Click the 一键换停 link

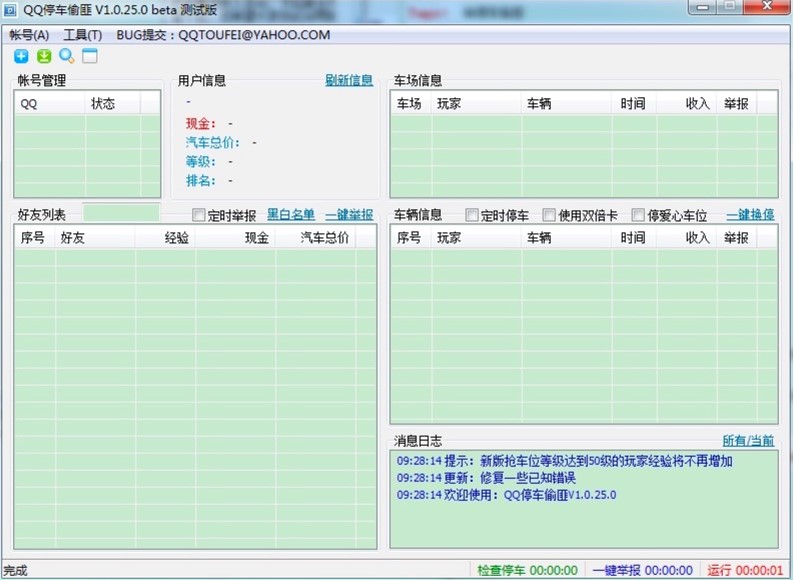(749, 215)
